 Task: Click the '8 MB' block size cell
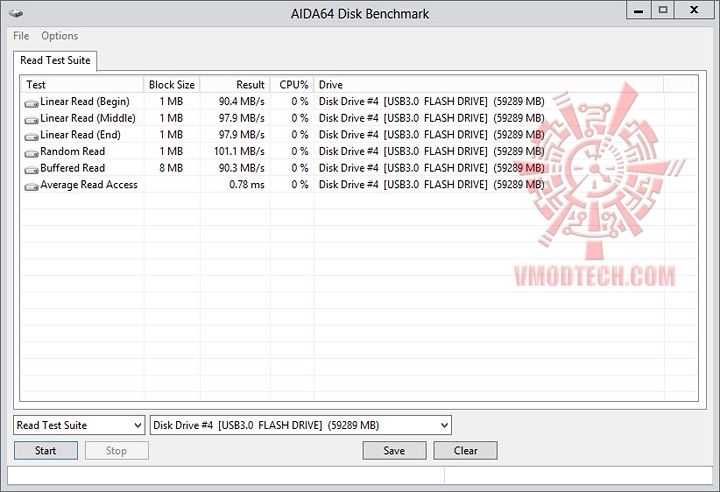click(171, 168)
